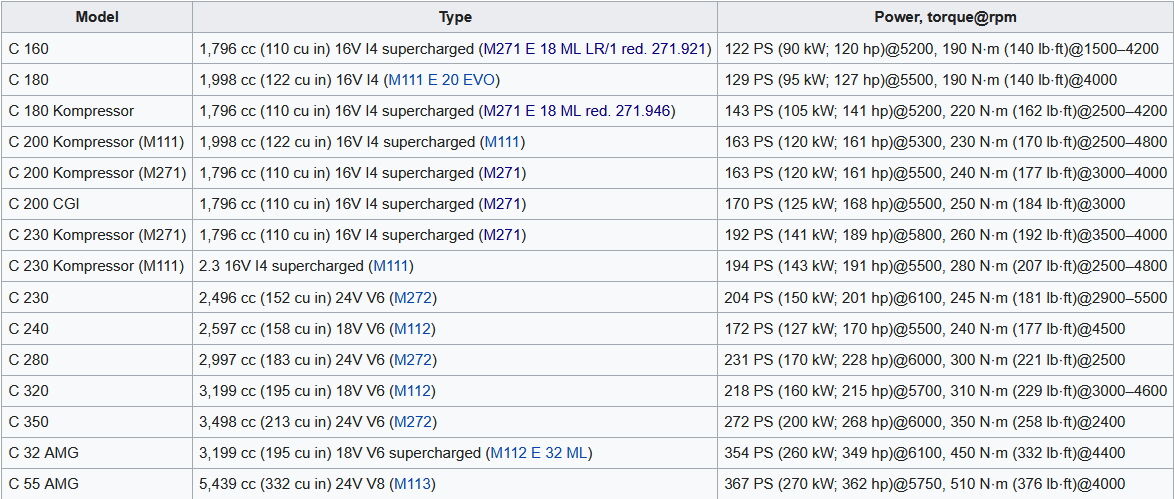1174x499 pixels.
Task: Click the 192 PS (141 kW; 189 hp)@5800 power cell
Action: coord(946,235)
